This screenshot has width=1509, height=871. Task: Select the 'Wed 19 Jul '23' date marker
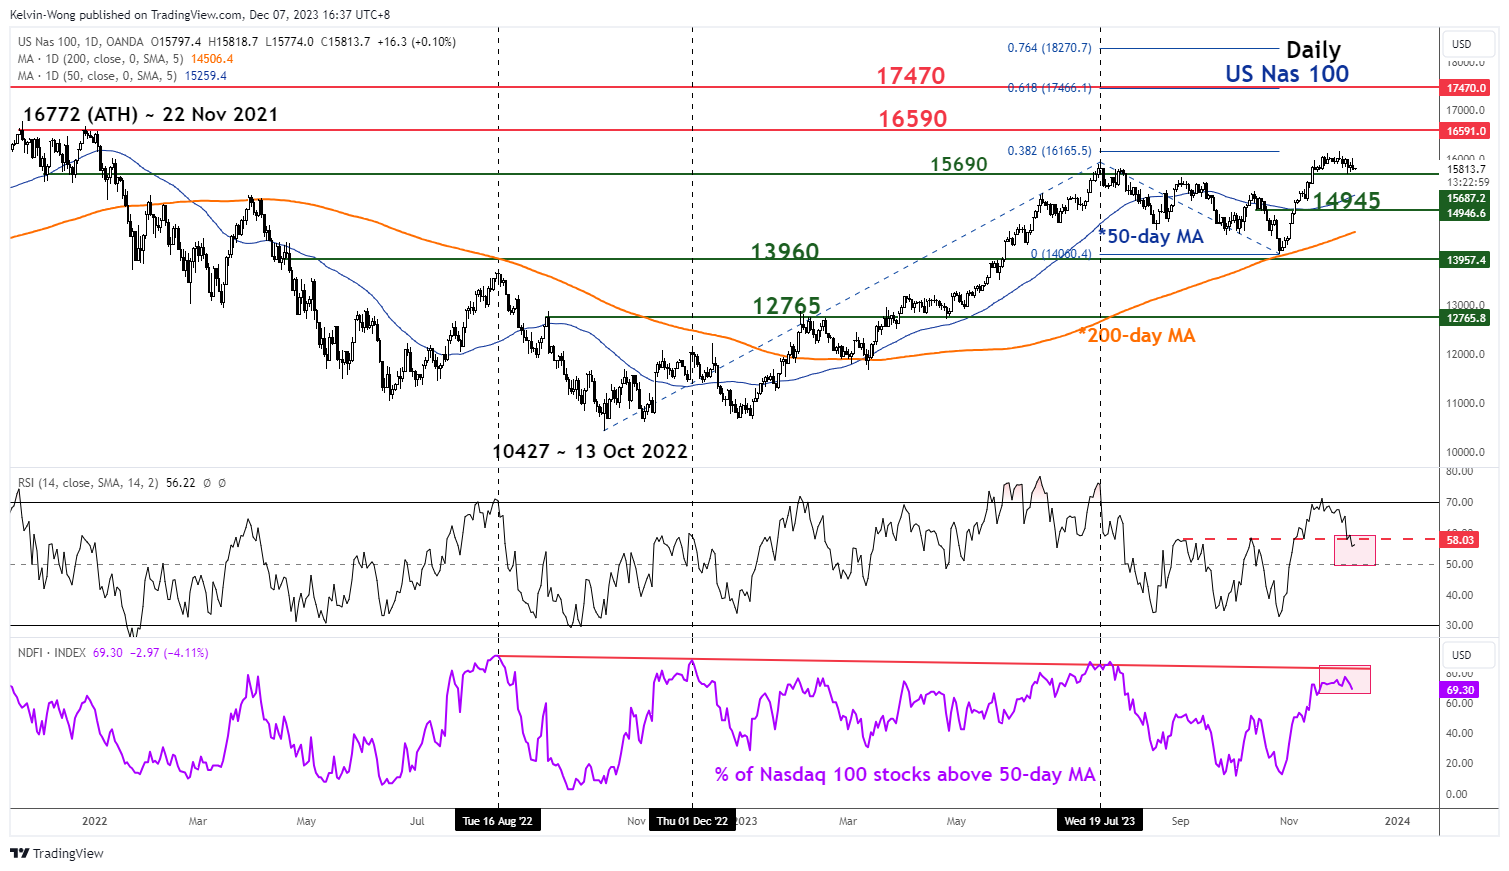pos(1100,821)
